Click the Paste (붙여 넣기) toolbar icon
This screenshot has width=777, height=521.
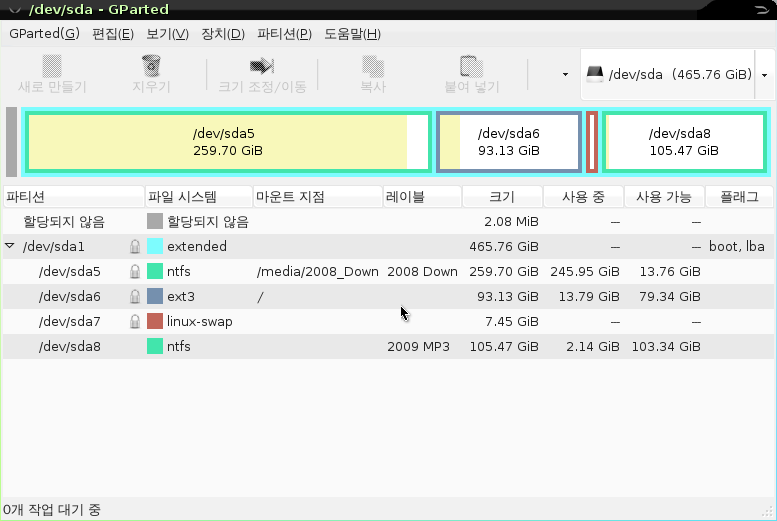click(471, 66)
